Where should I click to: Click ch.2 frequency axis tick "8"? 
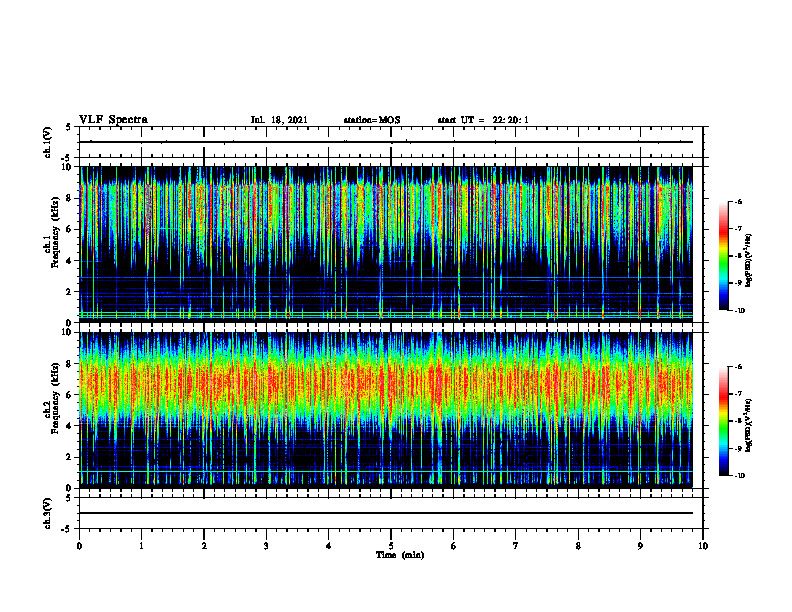point(69,364)
